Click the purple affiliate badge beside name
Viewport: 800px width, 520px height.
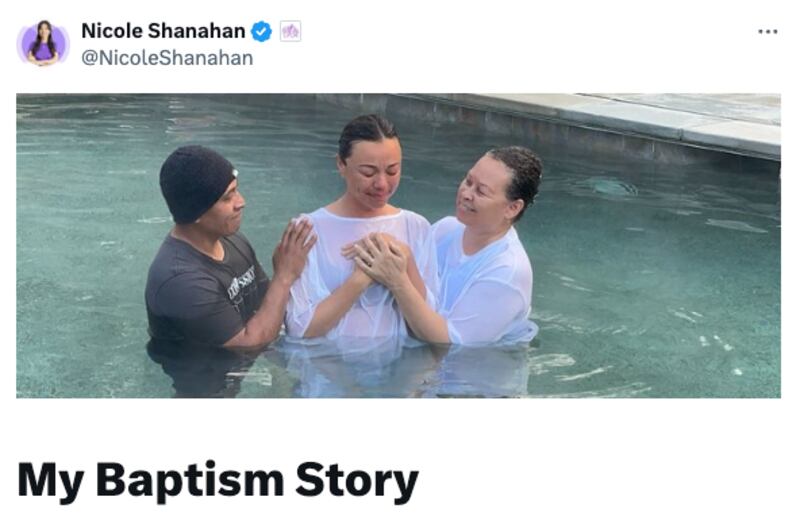click(290, 31)
